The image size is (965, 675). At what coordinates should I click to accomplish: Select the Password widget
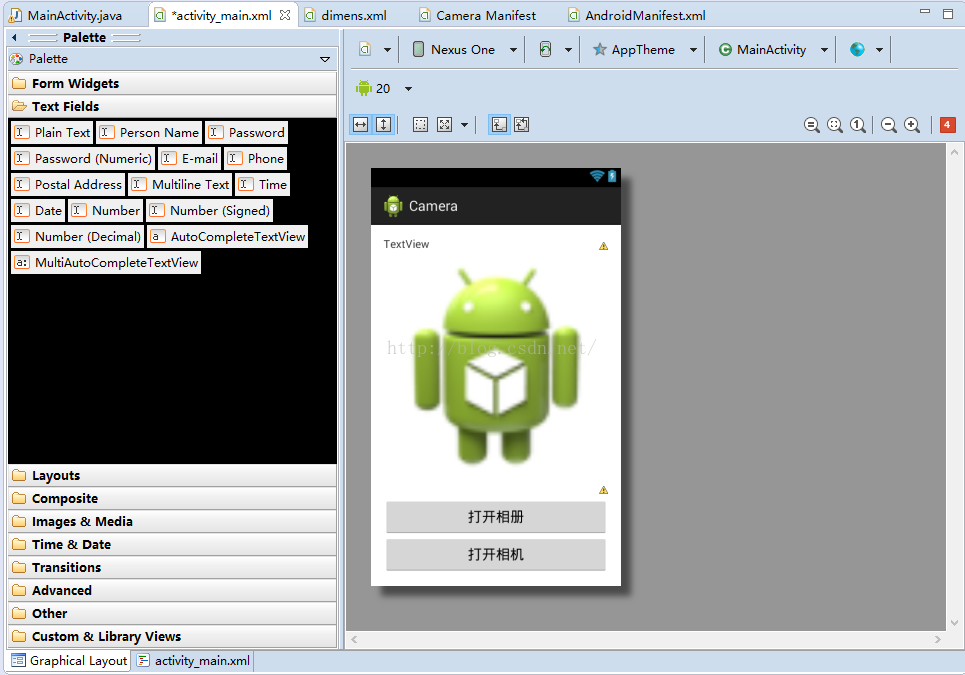click(x=246, y=132)
